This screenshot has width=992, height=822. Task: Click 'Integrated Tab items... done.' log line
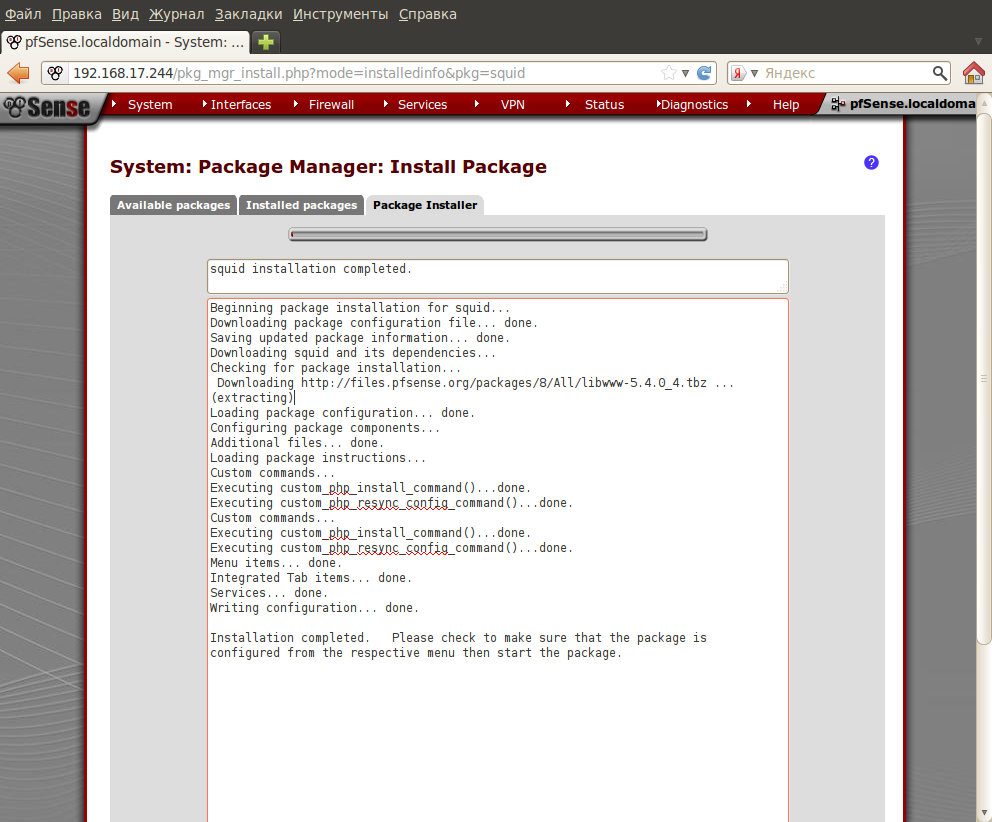coord(311,578)
